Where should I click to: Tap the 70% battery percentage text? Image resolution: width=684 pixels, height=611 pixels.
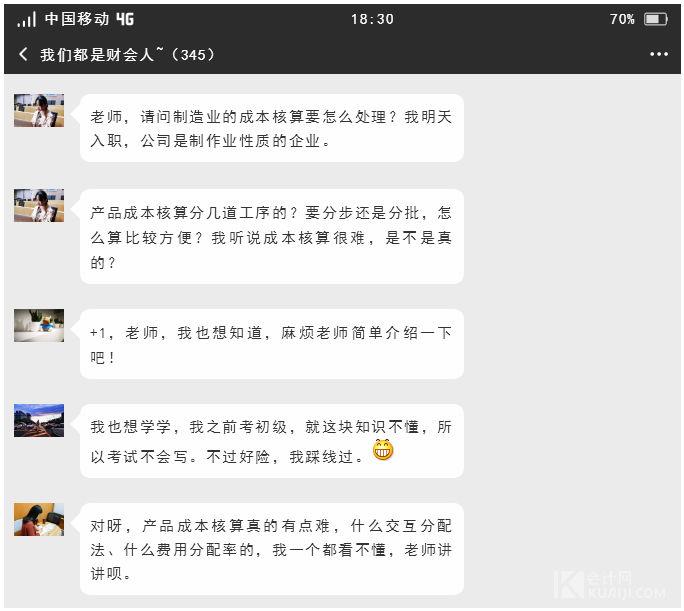click(x=622, y=19)
